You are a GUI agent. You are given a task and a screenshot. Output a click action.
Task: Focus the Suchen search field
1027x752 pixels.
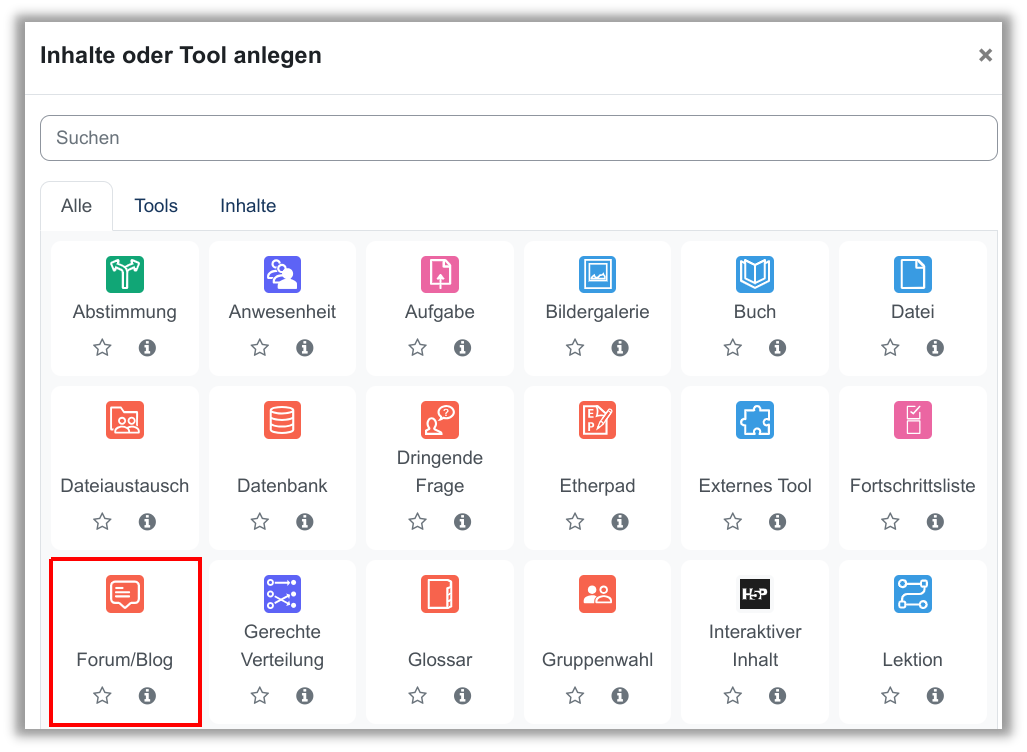518,138
